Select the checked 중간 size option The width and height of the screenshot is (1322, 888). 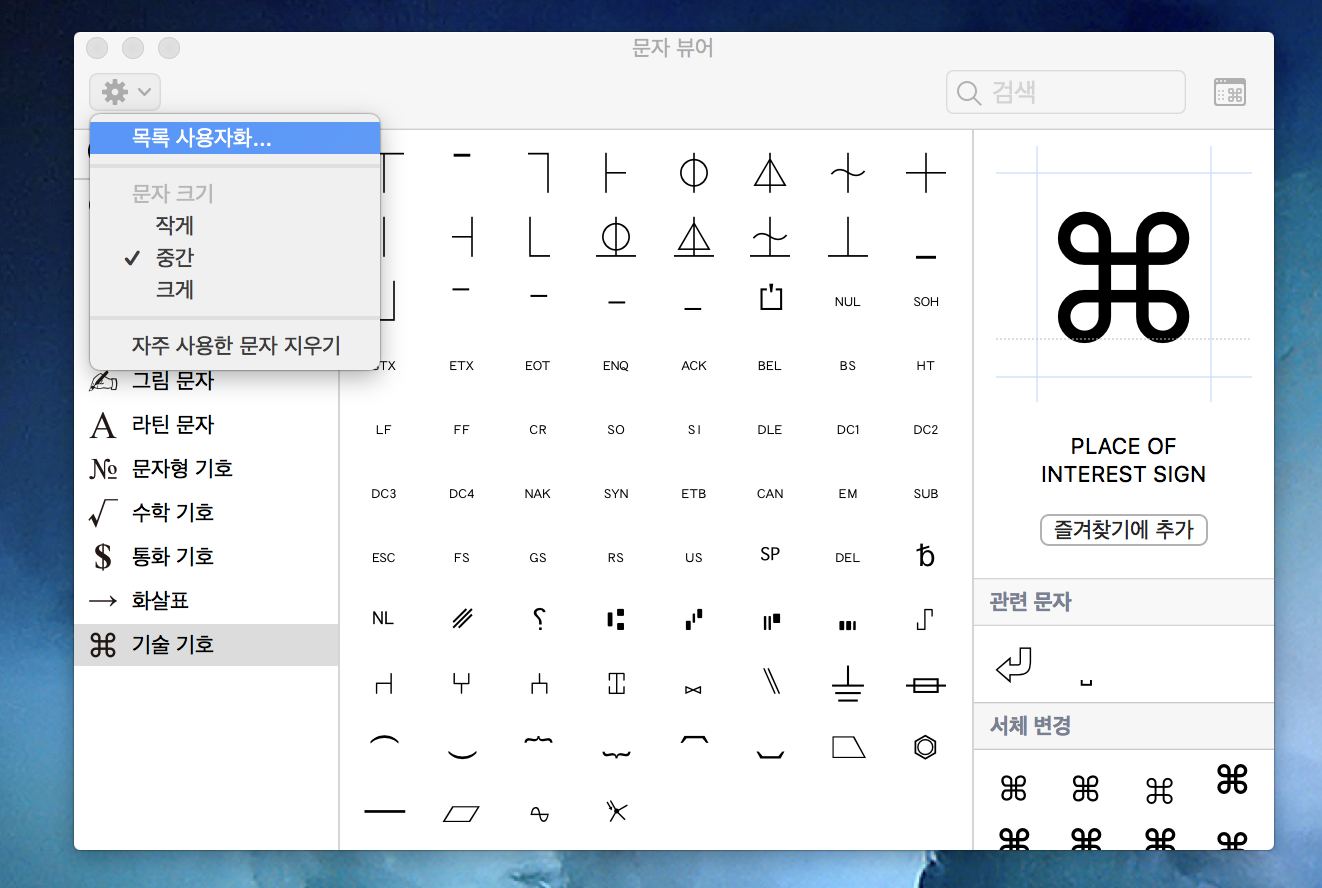click(x=175, y=258)
